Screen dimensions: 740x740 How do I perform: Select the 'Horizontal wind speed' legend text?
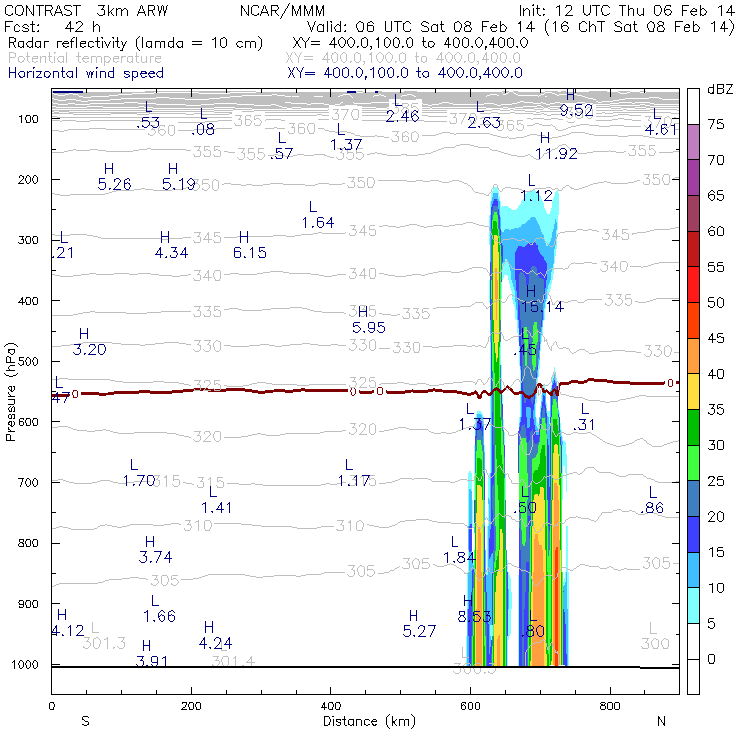[85, 73]
